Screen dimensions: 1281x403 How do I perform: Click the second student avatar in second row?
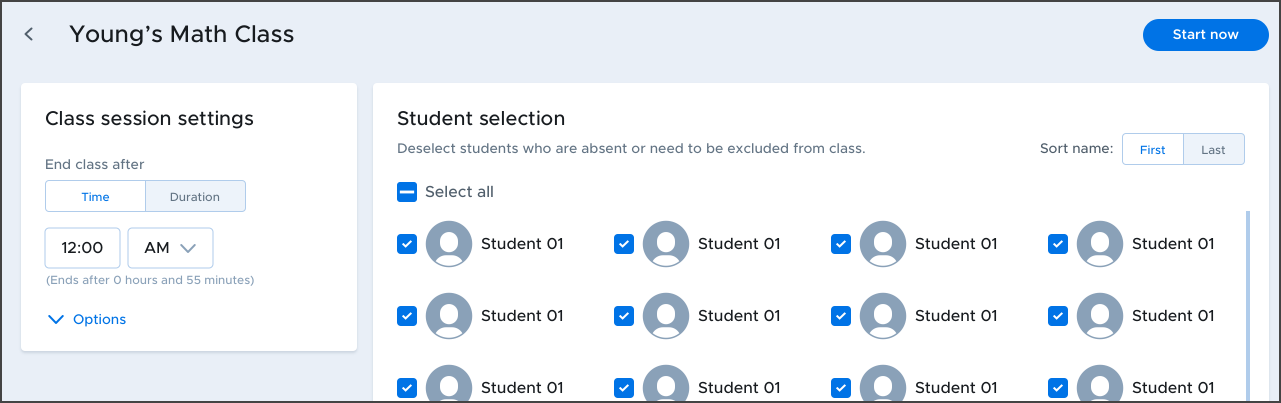(666, 316)
